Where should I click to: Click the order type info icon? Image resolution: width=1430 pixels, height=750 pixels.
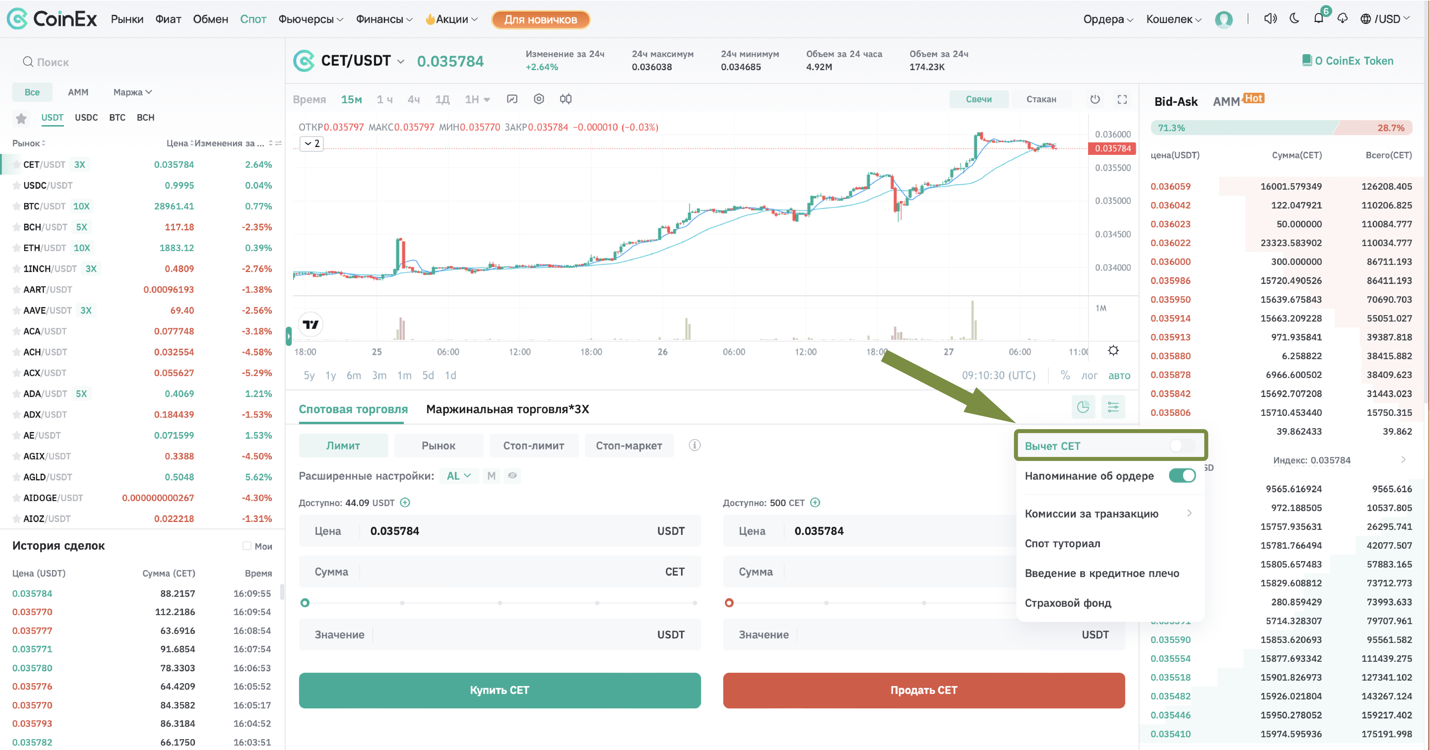tap(694, 445)
